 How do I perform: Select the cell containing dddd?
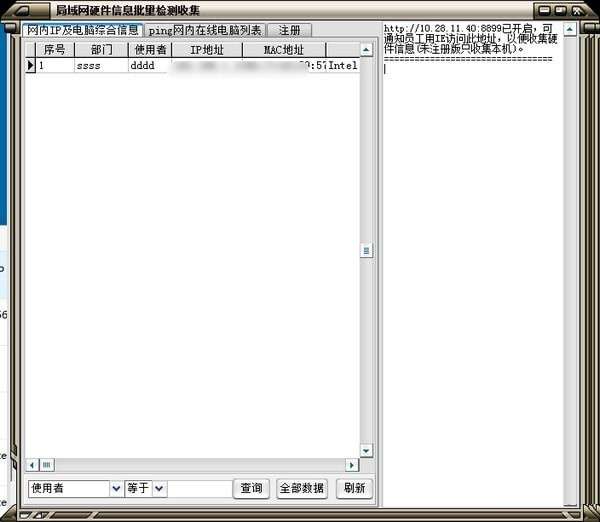coord(150,65)
